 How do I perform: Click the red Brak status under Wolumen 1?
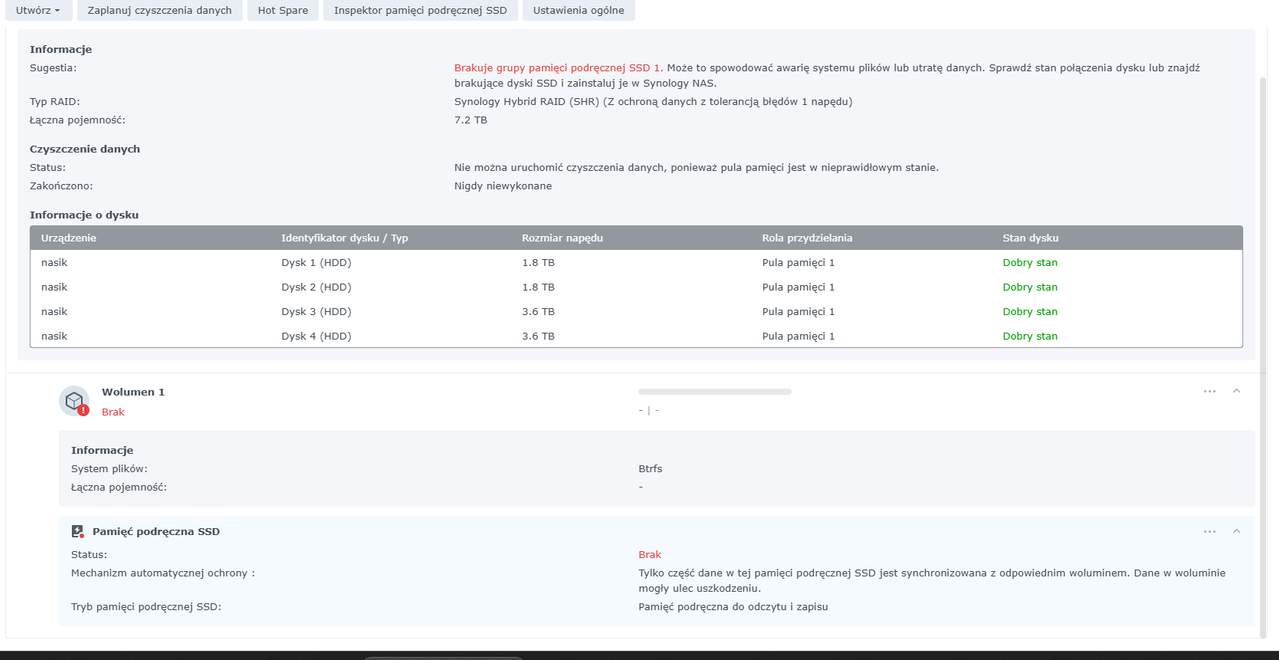pyautogui.click(x=113, y=412)
